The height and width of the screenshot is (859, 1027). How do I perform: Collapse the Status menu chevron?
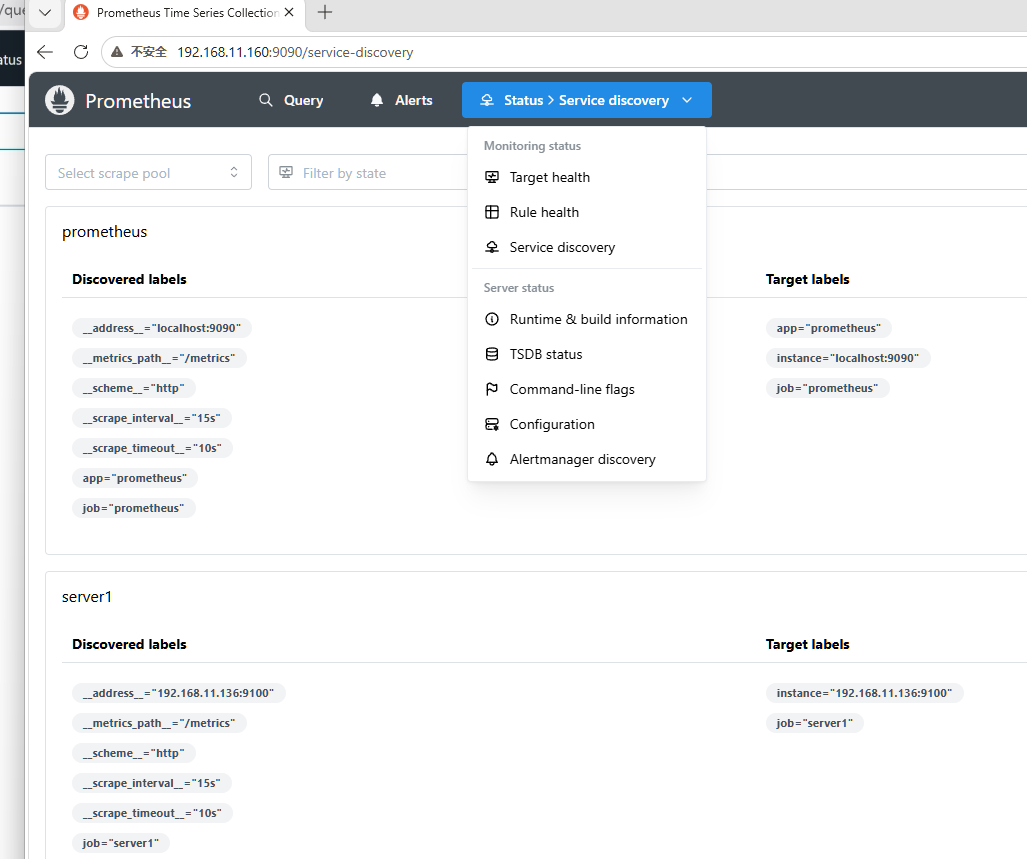tap(687, 100)
